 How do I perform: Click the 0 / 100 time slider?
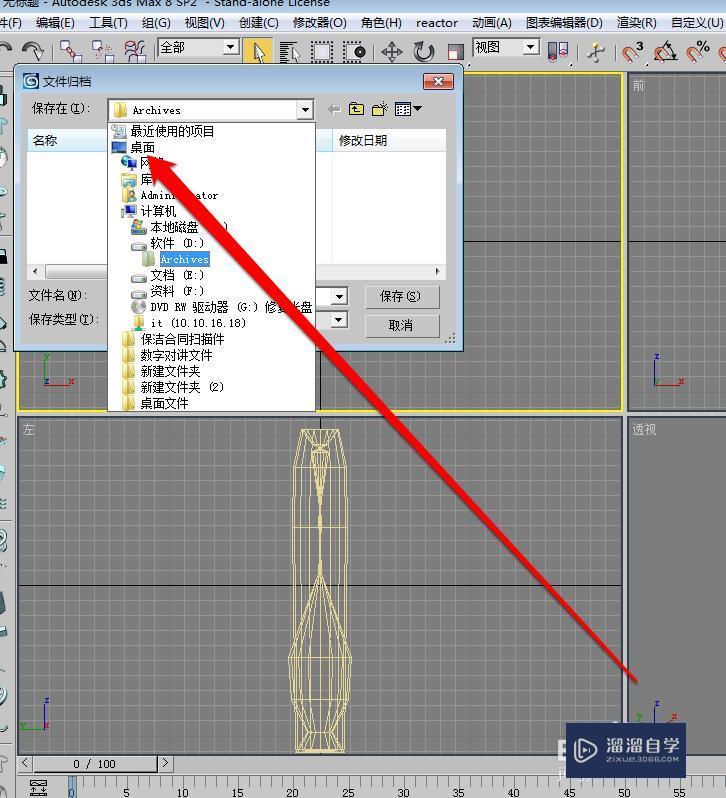(95, 763)
